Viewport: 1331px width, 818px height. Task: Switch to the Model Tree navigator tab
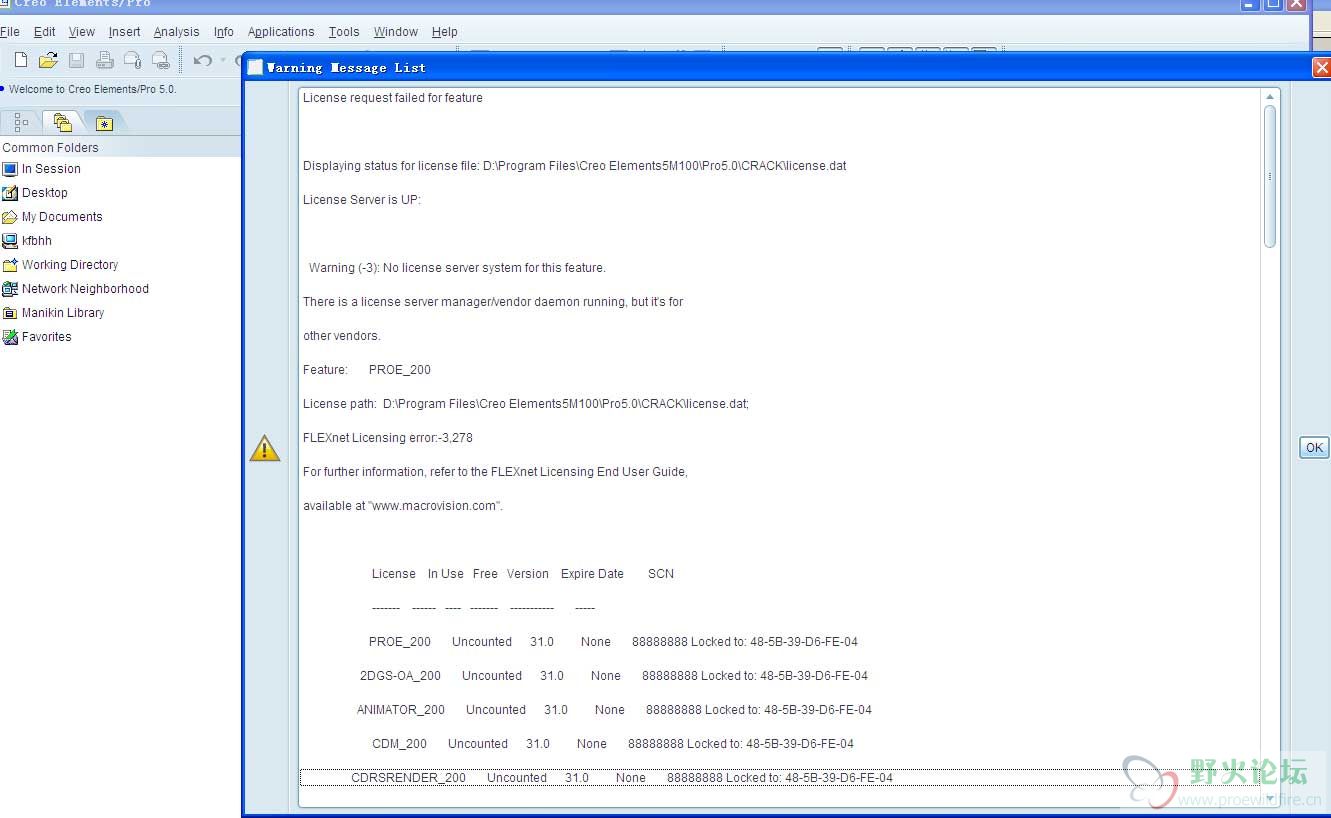coord(21,123)
